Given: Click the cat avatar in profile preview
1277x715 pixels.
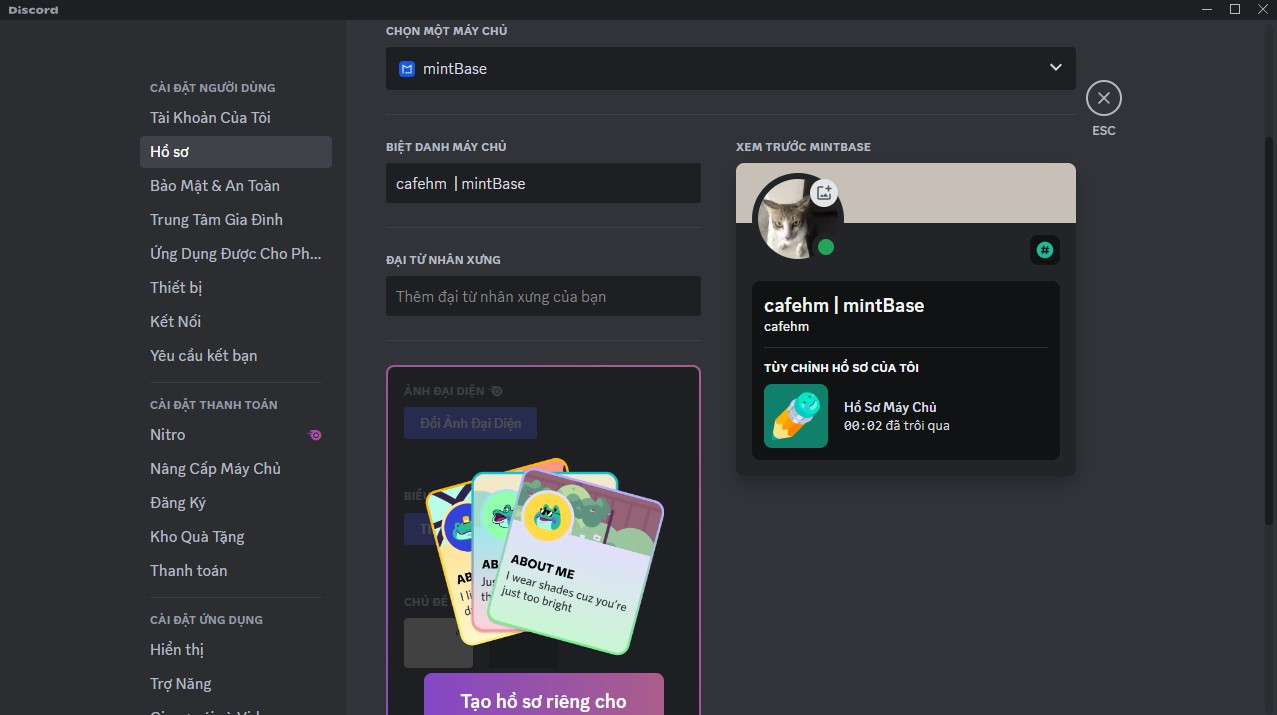Looking at the screenshot, I should click(x=797, y=221).
